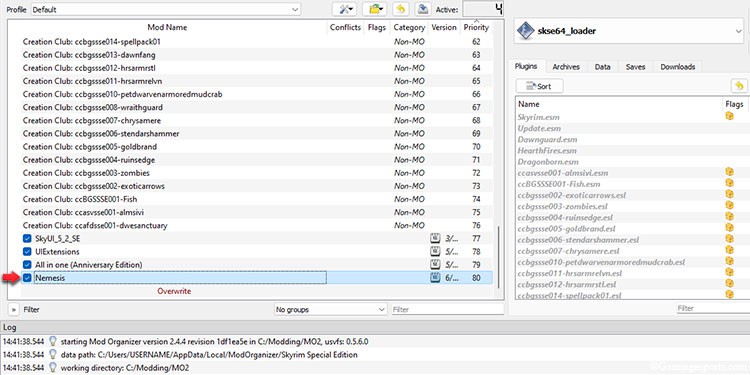Click the restore backup arrow above mod list
The height and width of the screenshot is (375, 750).
tap(401, 9)
